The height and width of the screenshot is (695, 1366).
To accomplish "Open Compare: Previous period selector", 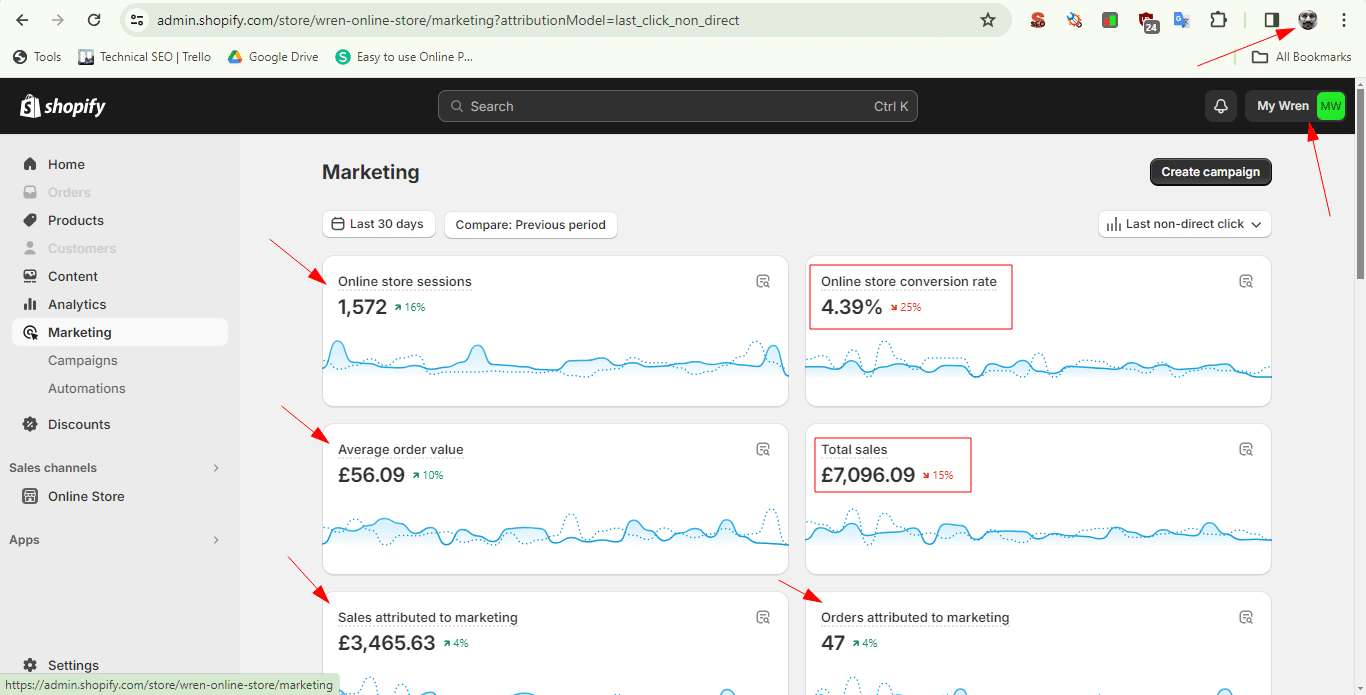I will tap(531, 224).
